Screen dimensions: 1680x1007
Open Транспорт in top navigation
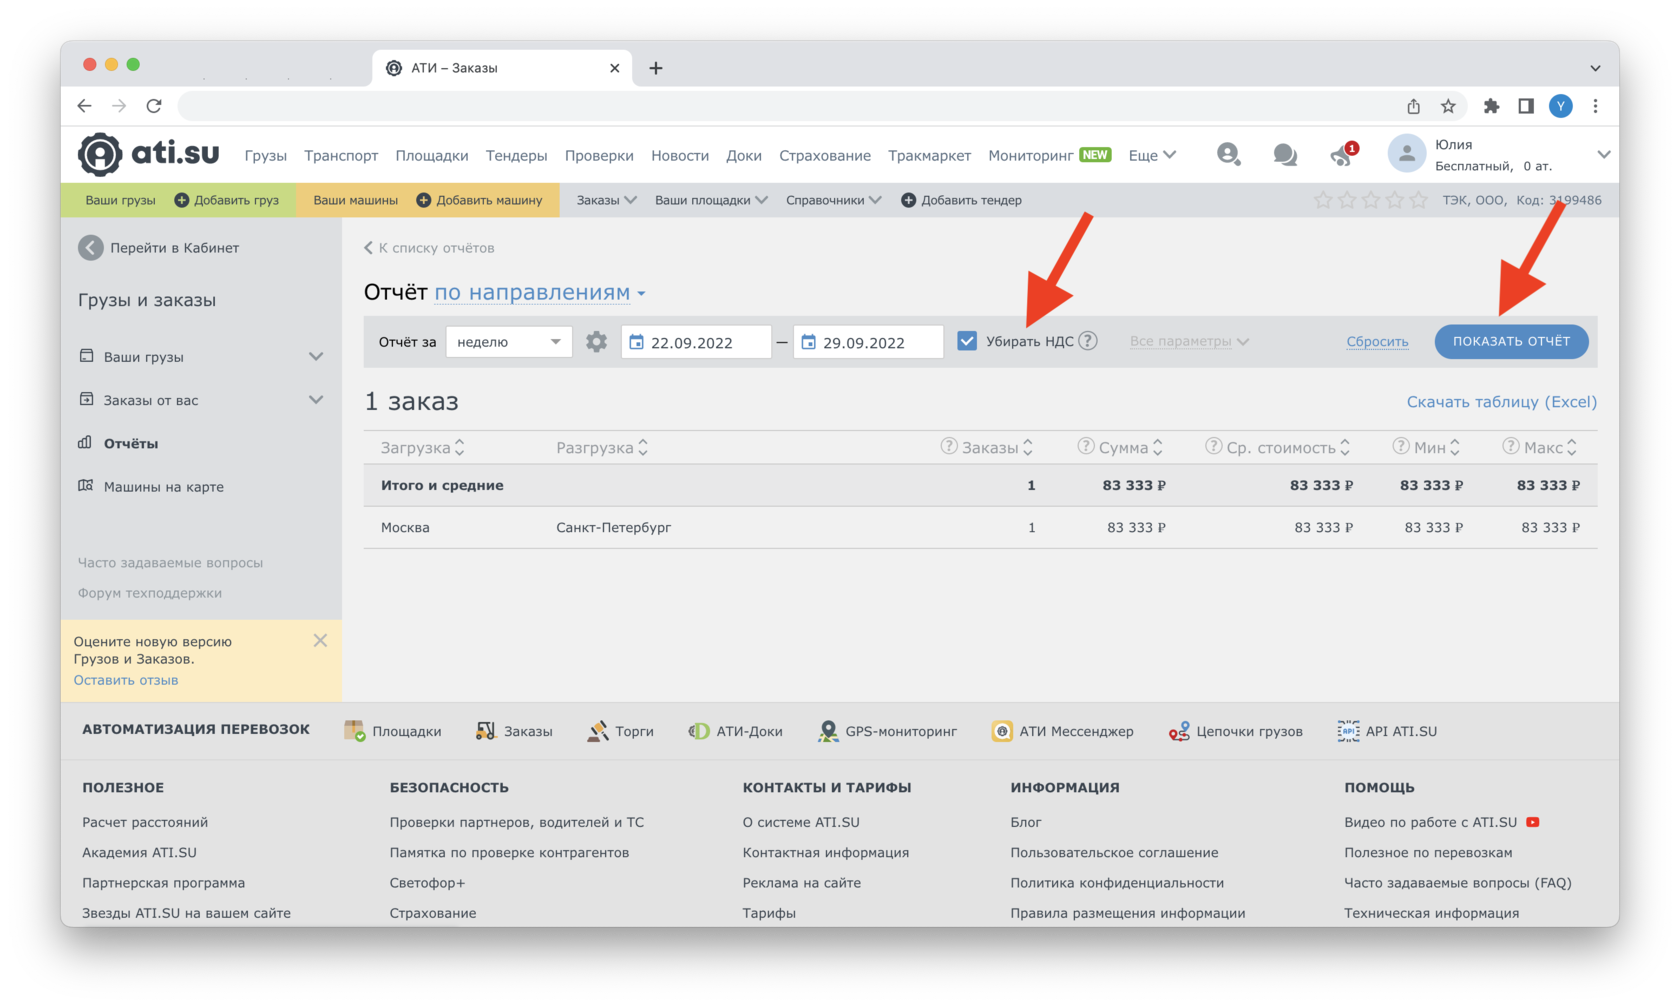click(x=341, y=155)
